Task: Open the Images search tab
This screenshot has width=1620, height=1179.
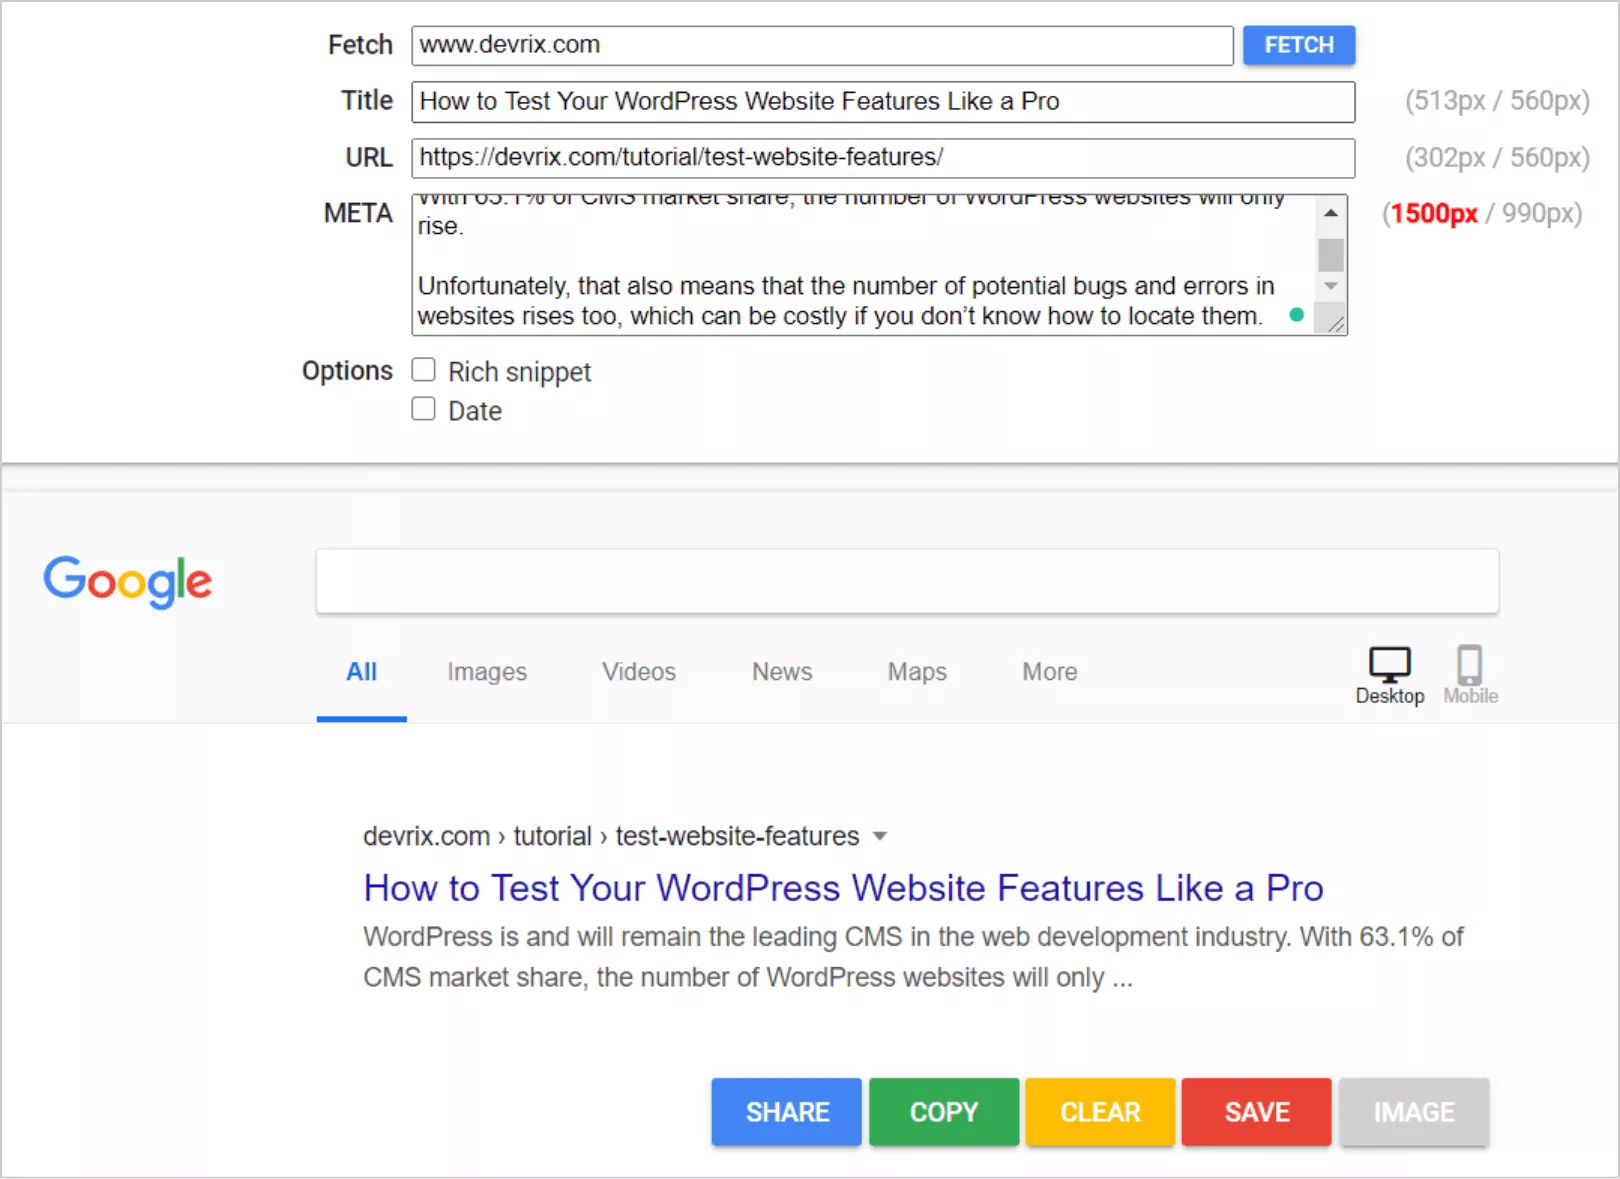Action: click(487, 672)
